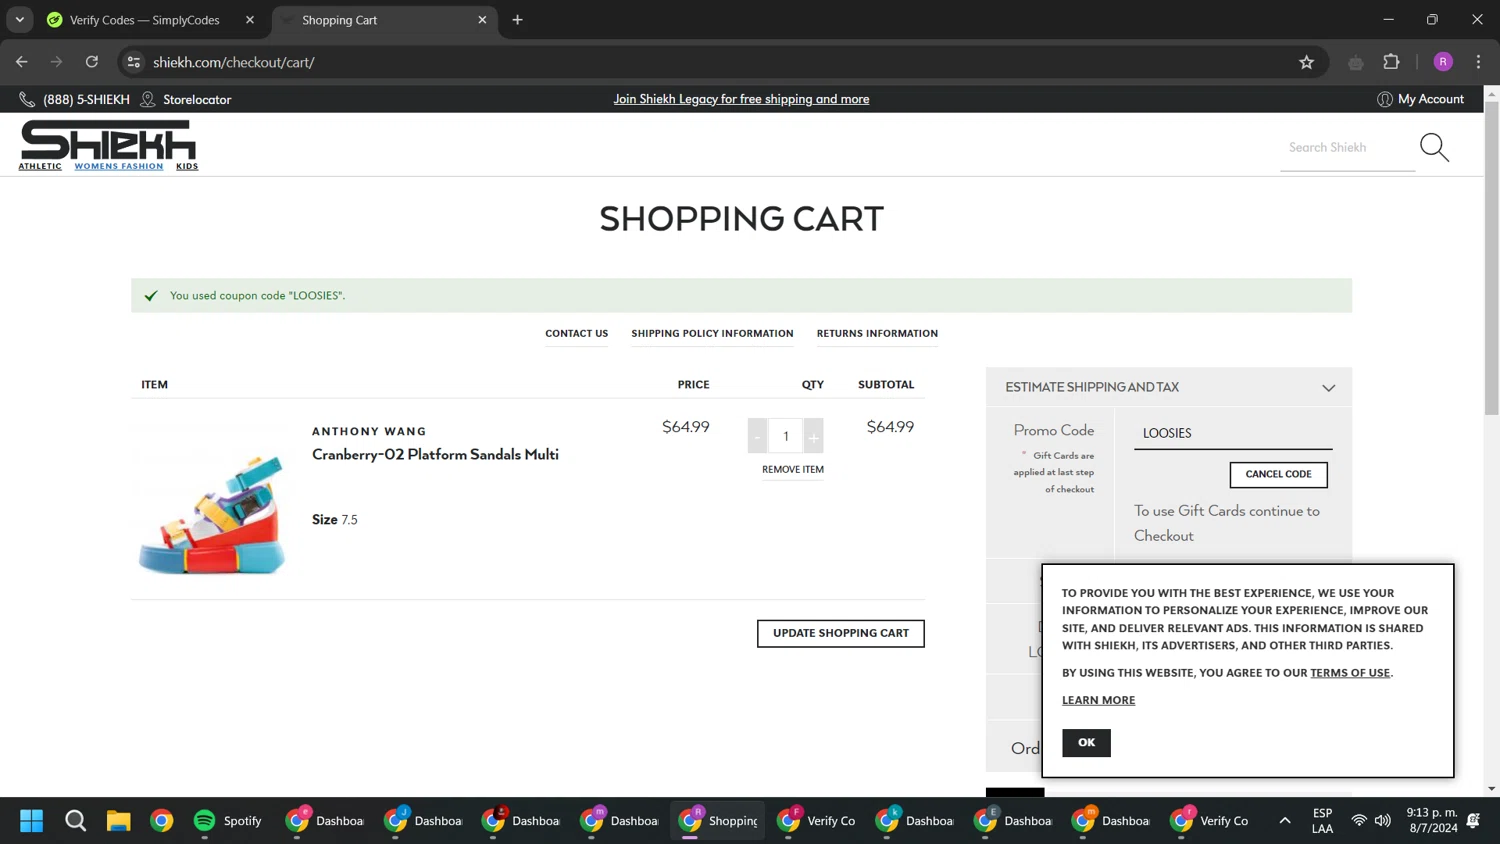This screenshot has width=1500, height=844.
Task: Open the notifications icon in tray
Action: click(x=1473, y=821)
